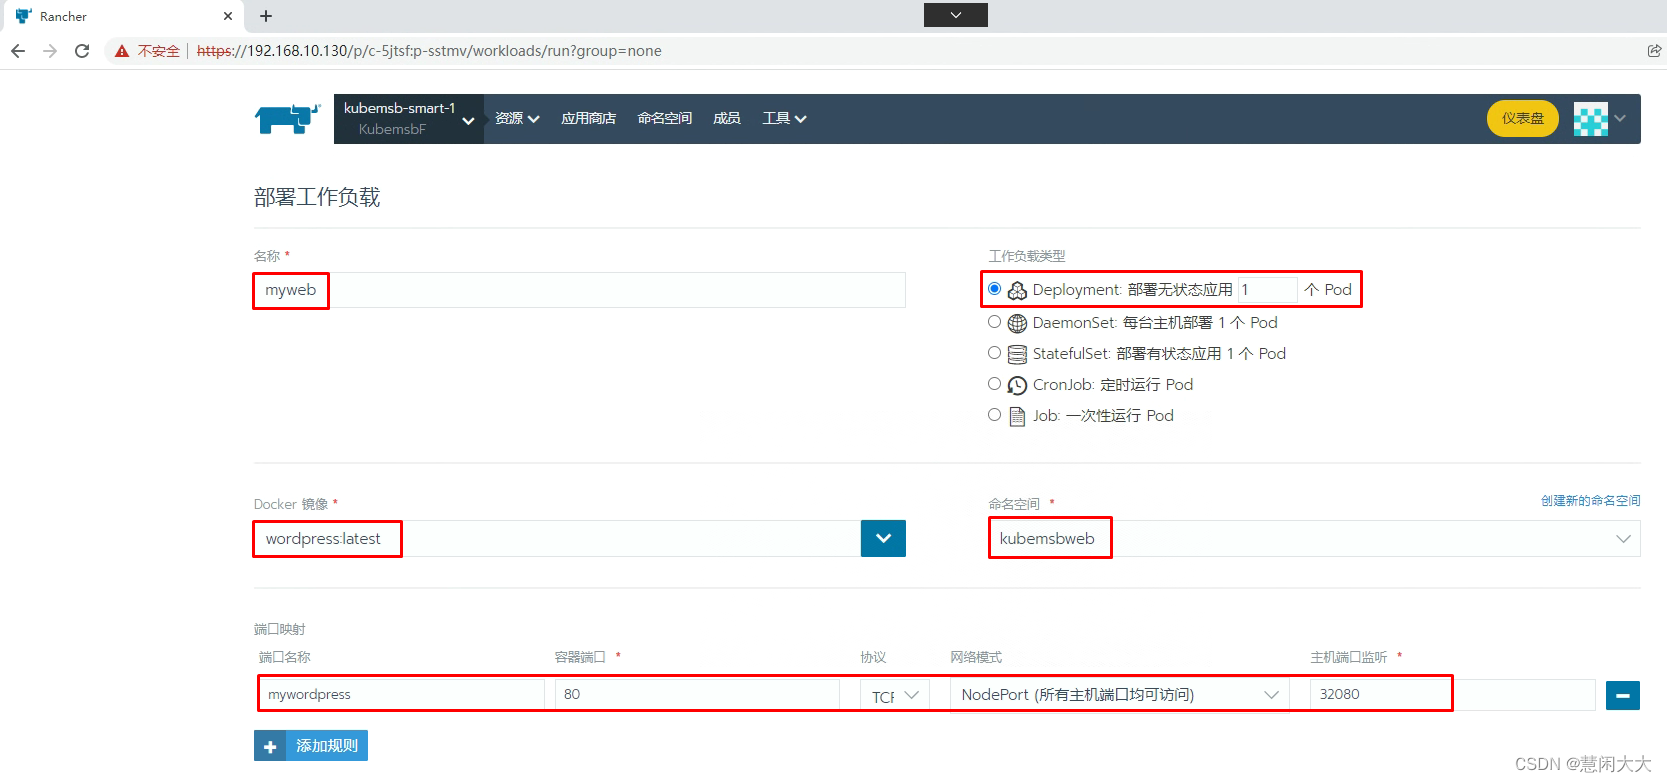Click the browser forward arrow
The width and height of the screenshot is (1667, 782).
50,51
